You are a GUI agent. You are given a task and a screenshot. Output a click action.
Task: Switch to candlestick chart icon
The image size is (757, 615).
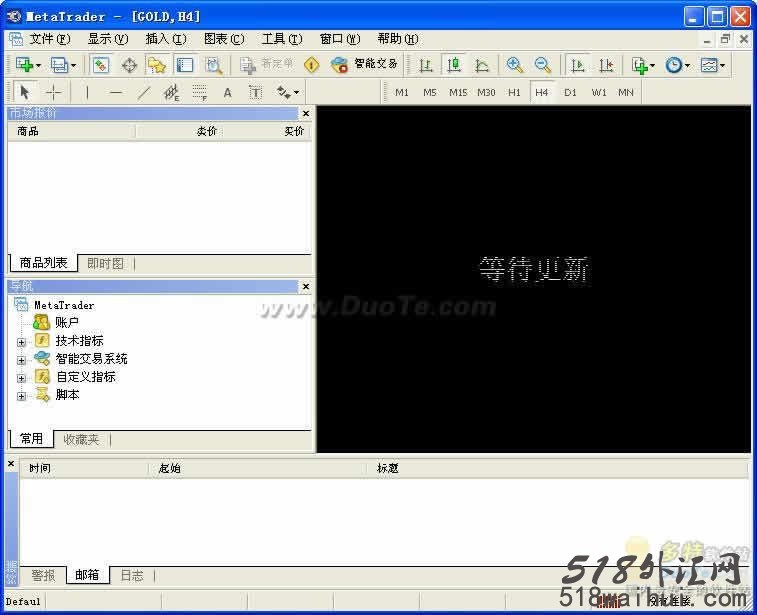(x=453, y=65)
